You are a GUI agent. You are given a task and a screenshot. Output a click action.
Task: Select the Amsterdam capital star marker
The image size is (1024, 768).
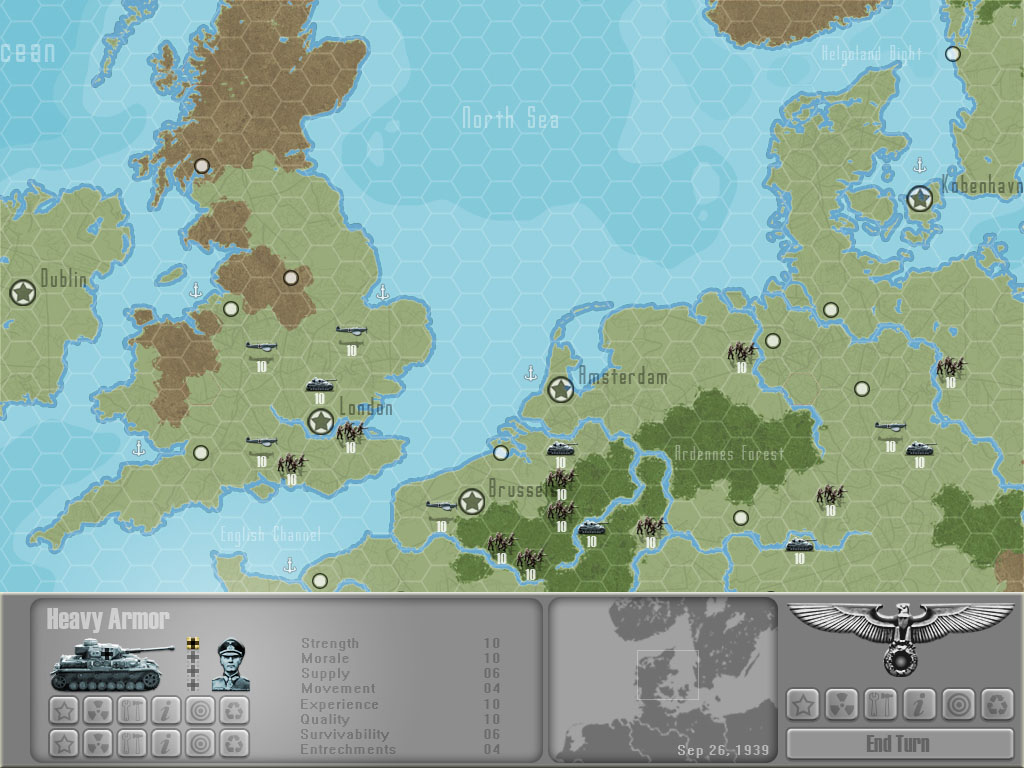pyautogui.click(x=560, y=389)
